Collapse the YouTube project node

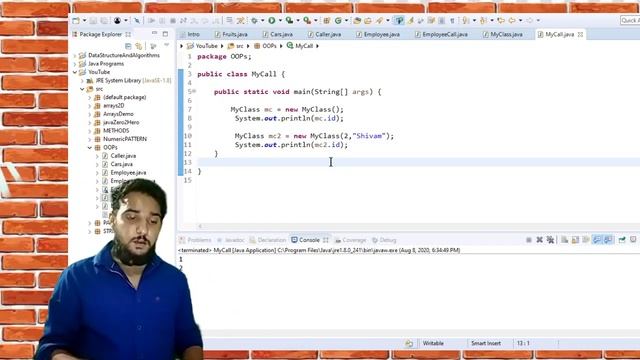click(x=75, y=72)
